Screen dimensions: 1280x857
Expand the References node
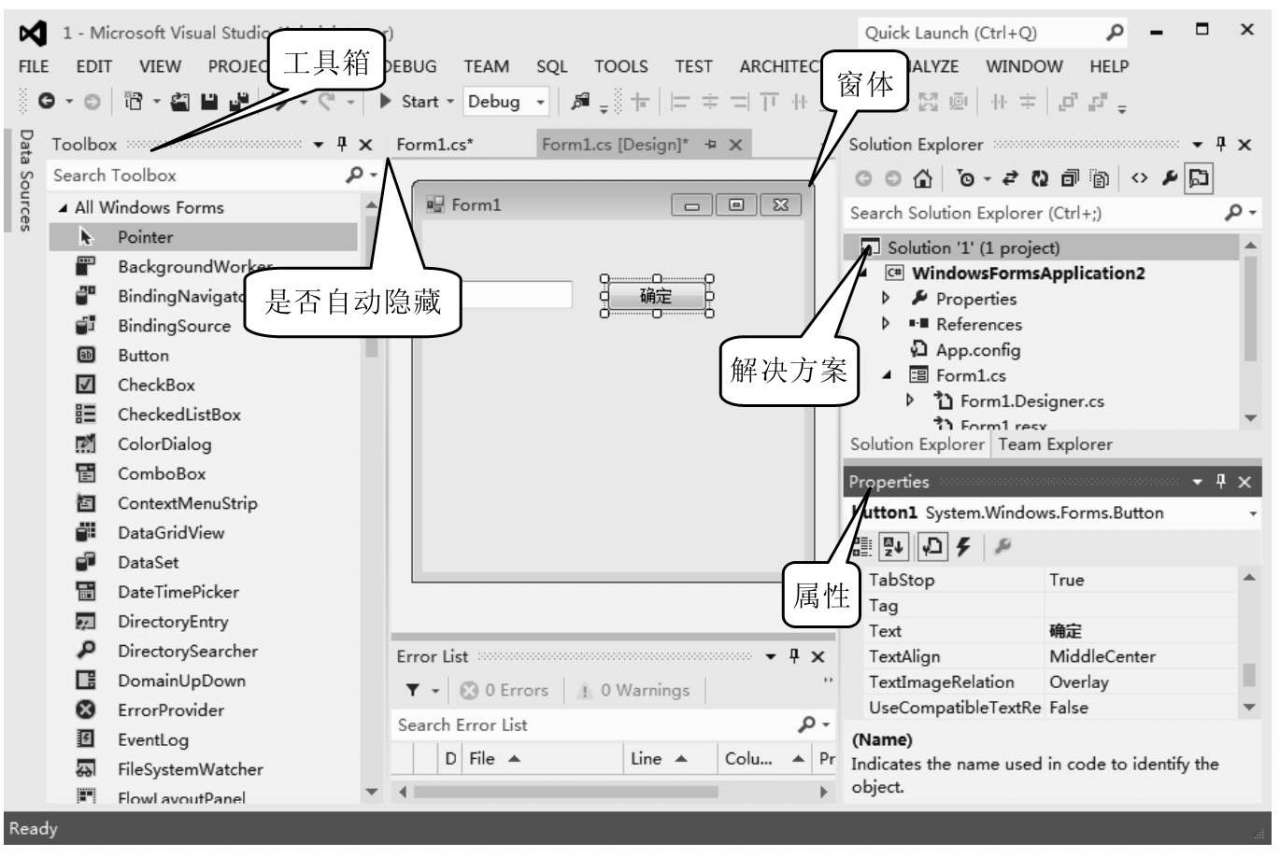tap(885, 324)
